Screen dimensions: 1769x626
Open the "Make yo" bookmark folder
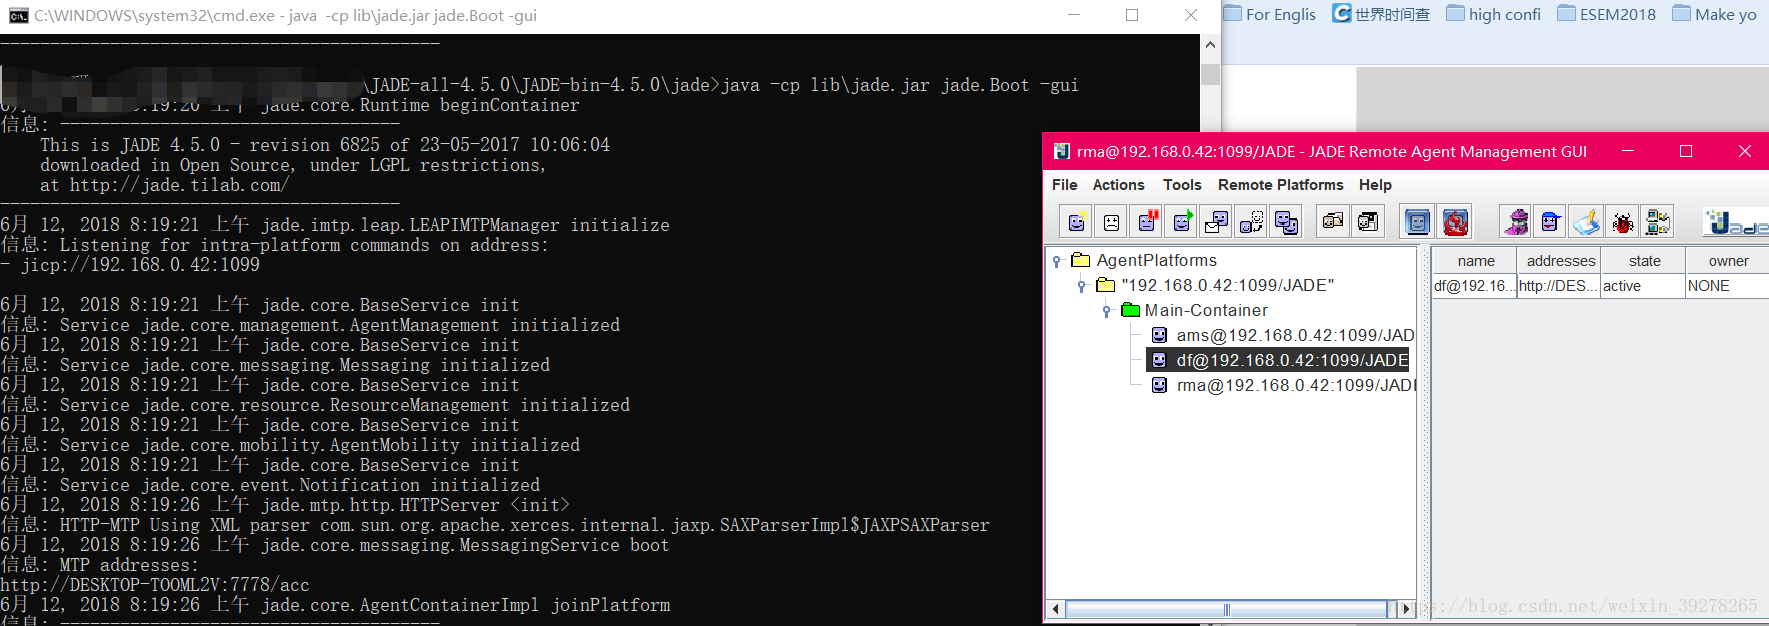pyautogui.click(x=1715, y=15)
